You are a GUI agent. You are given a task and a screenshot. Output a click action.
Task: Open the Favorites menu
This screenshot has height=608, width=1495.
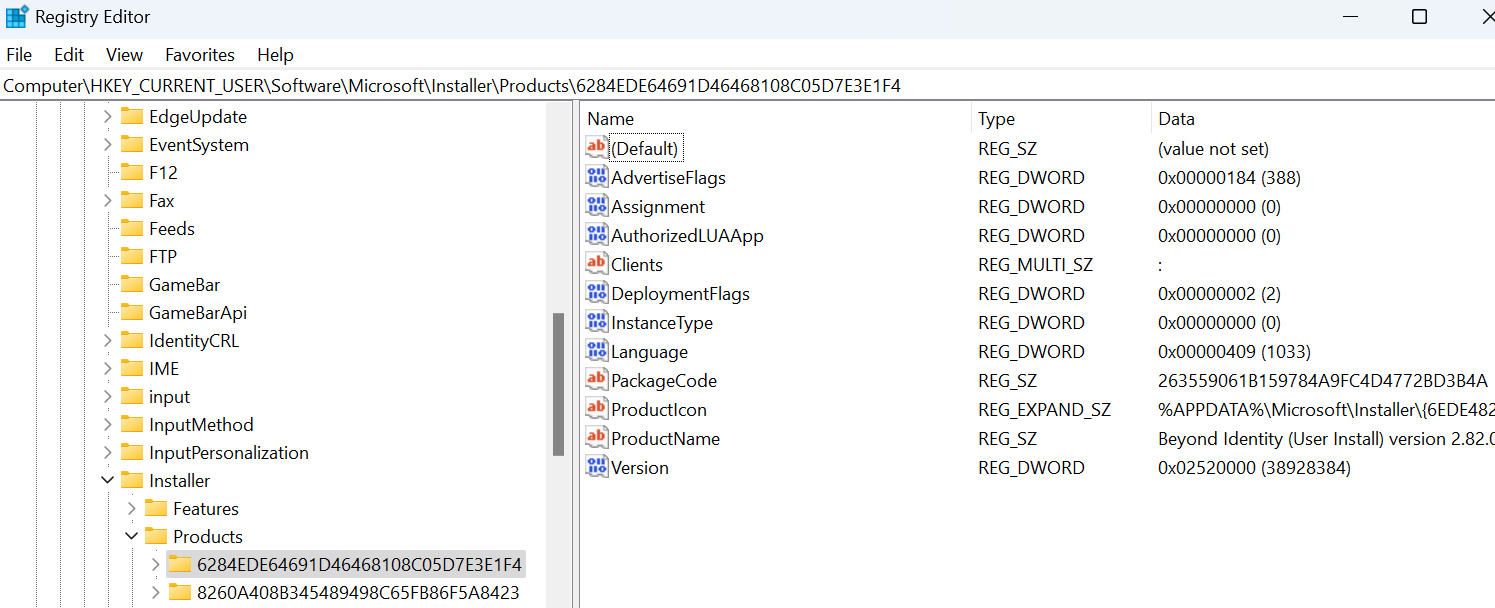coord(200,55)
